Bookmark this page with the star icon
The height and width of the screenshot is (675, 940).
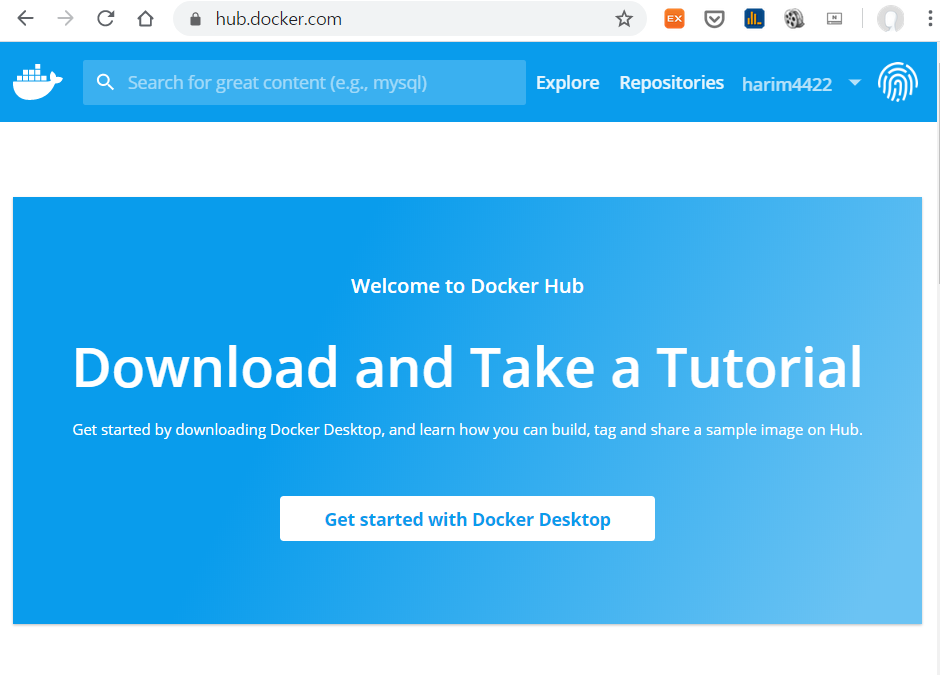click(x=624, y=19)
